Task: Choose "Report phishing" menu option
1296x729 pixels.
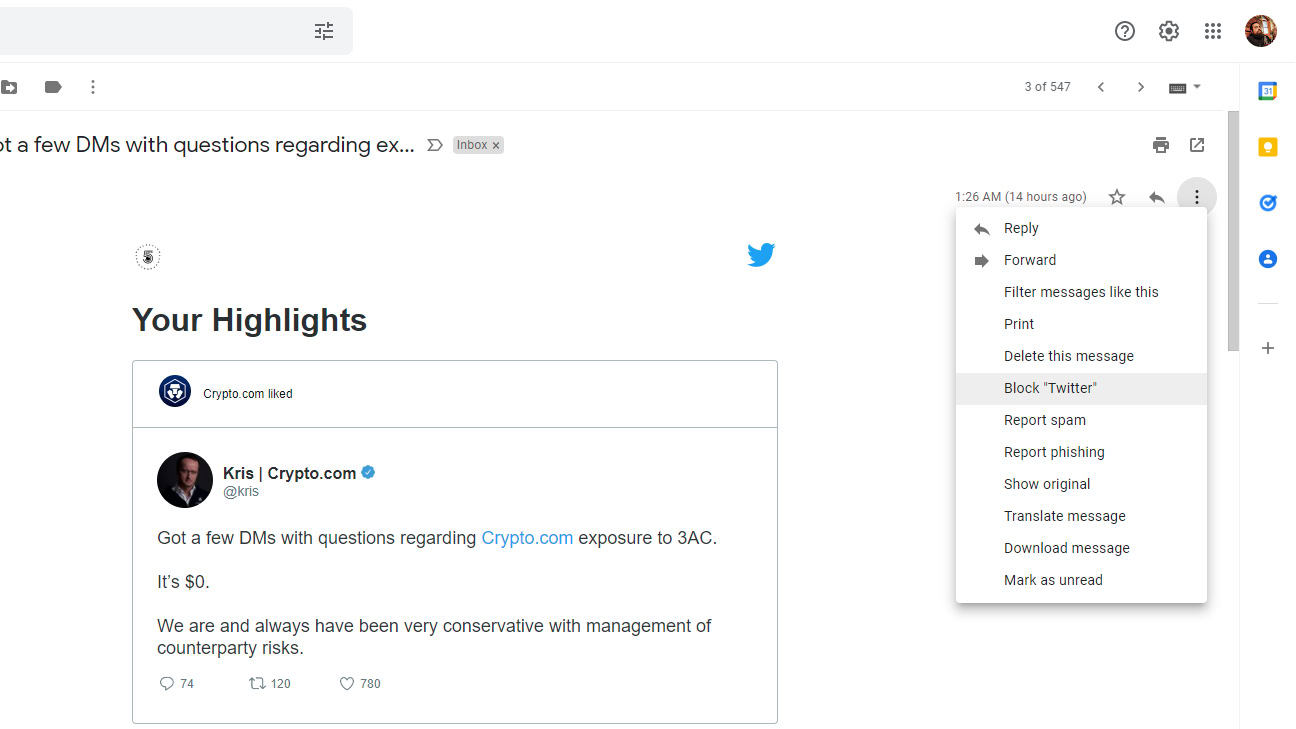Action: click(x=1054, y=452)
